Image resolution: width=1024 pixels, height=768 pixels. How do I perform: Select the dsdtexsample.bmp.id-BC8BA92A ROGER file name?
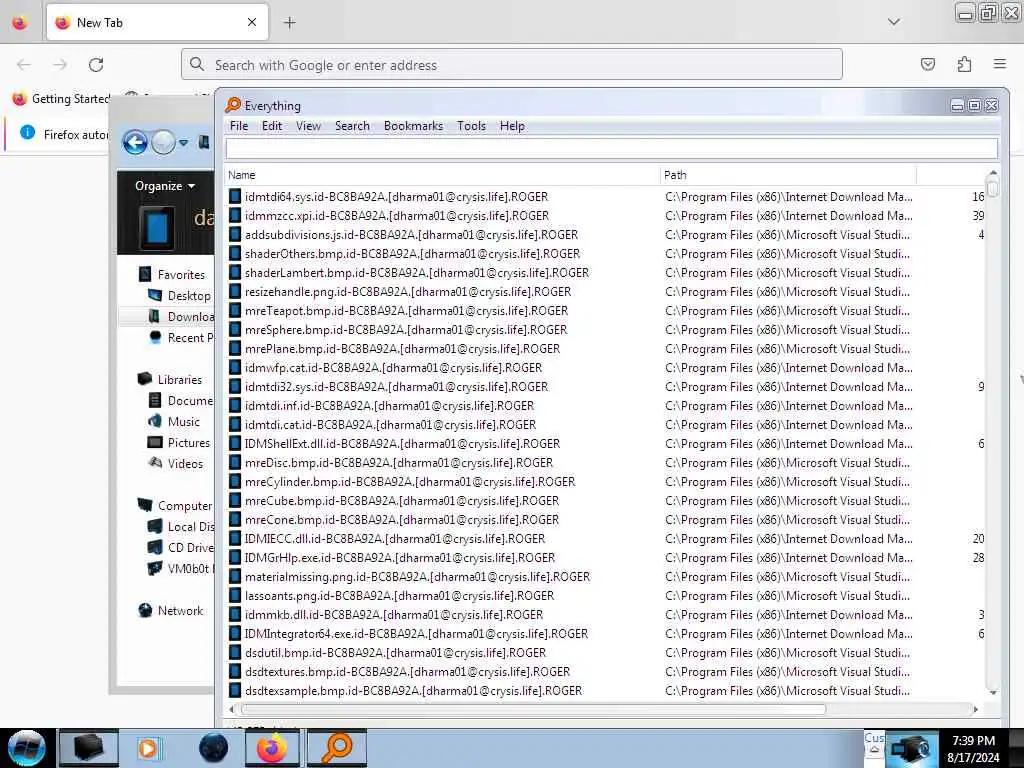coord(413,690)
